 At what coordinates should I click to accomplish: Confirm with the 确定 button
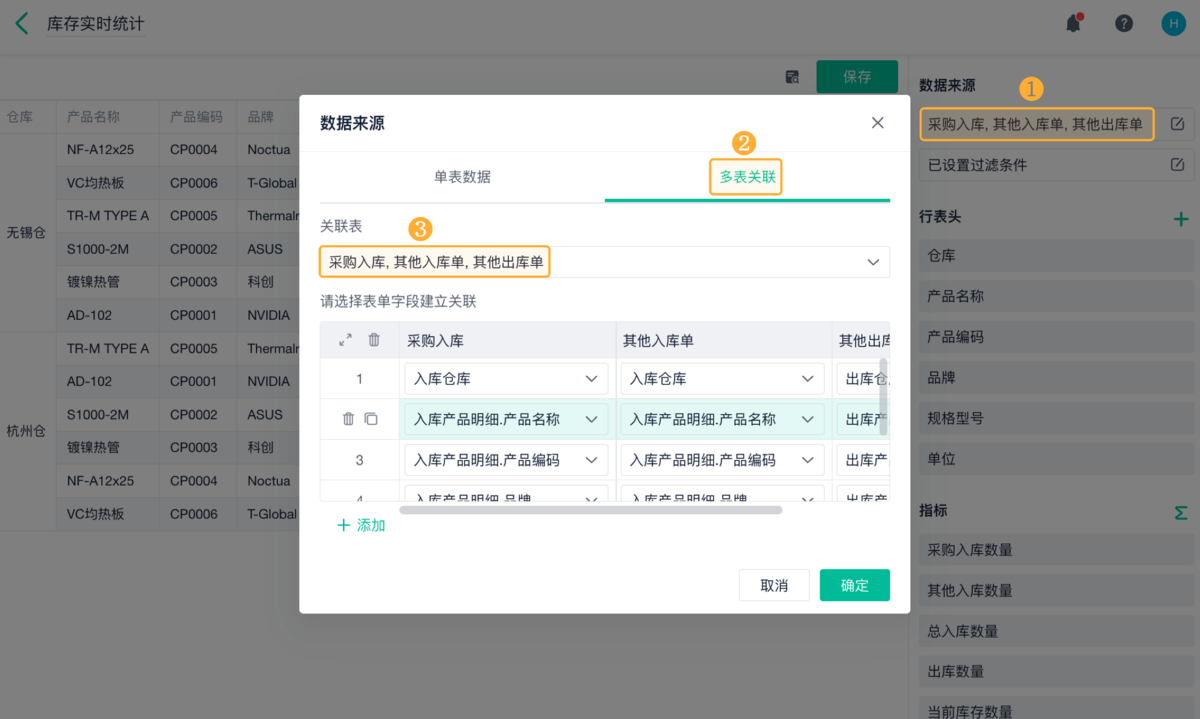pos(855,585)
